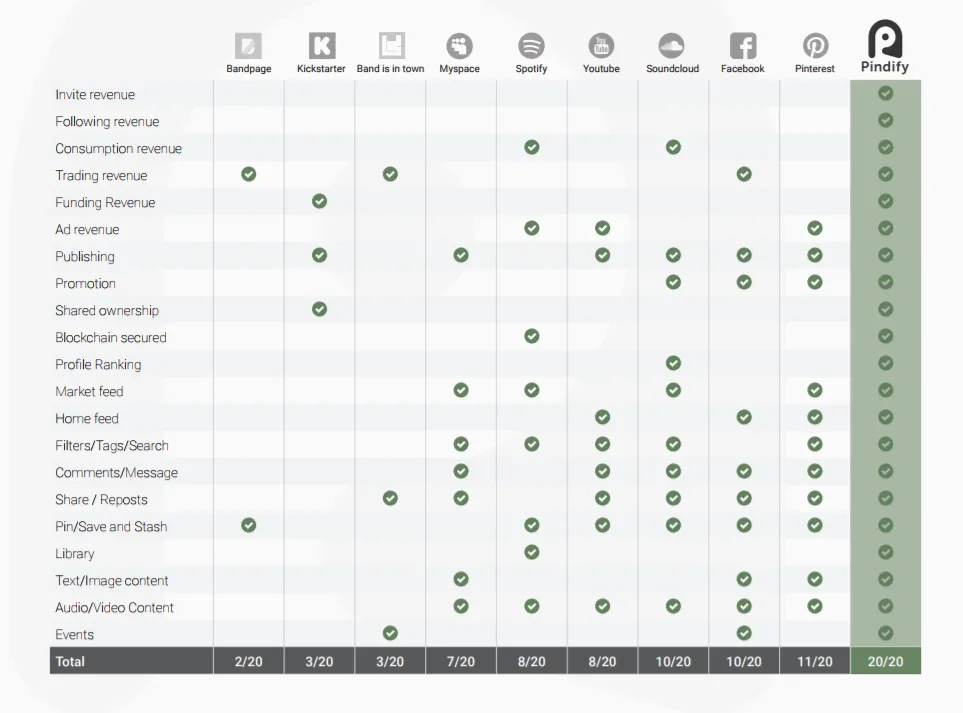Image resolution: width=963 pixels, height=713 pixels.
Task: Click Myspace's Market feed checkmark
Action: click(461, 391)
